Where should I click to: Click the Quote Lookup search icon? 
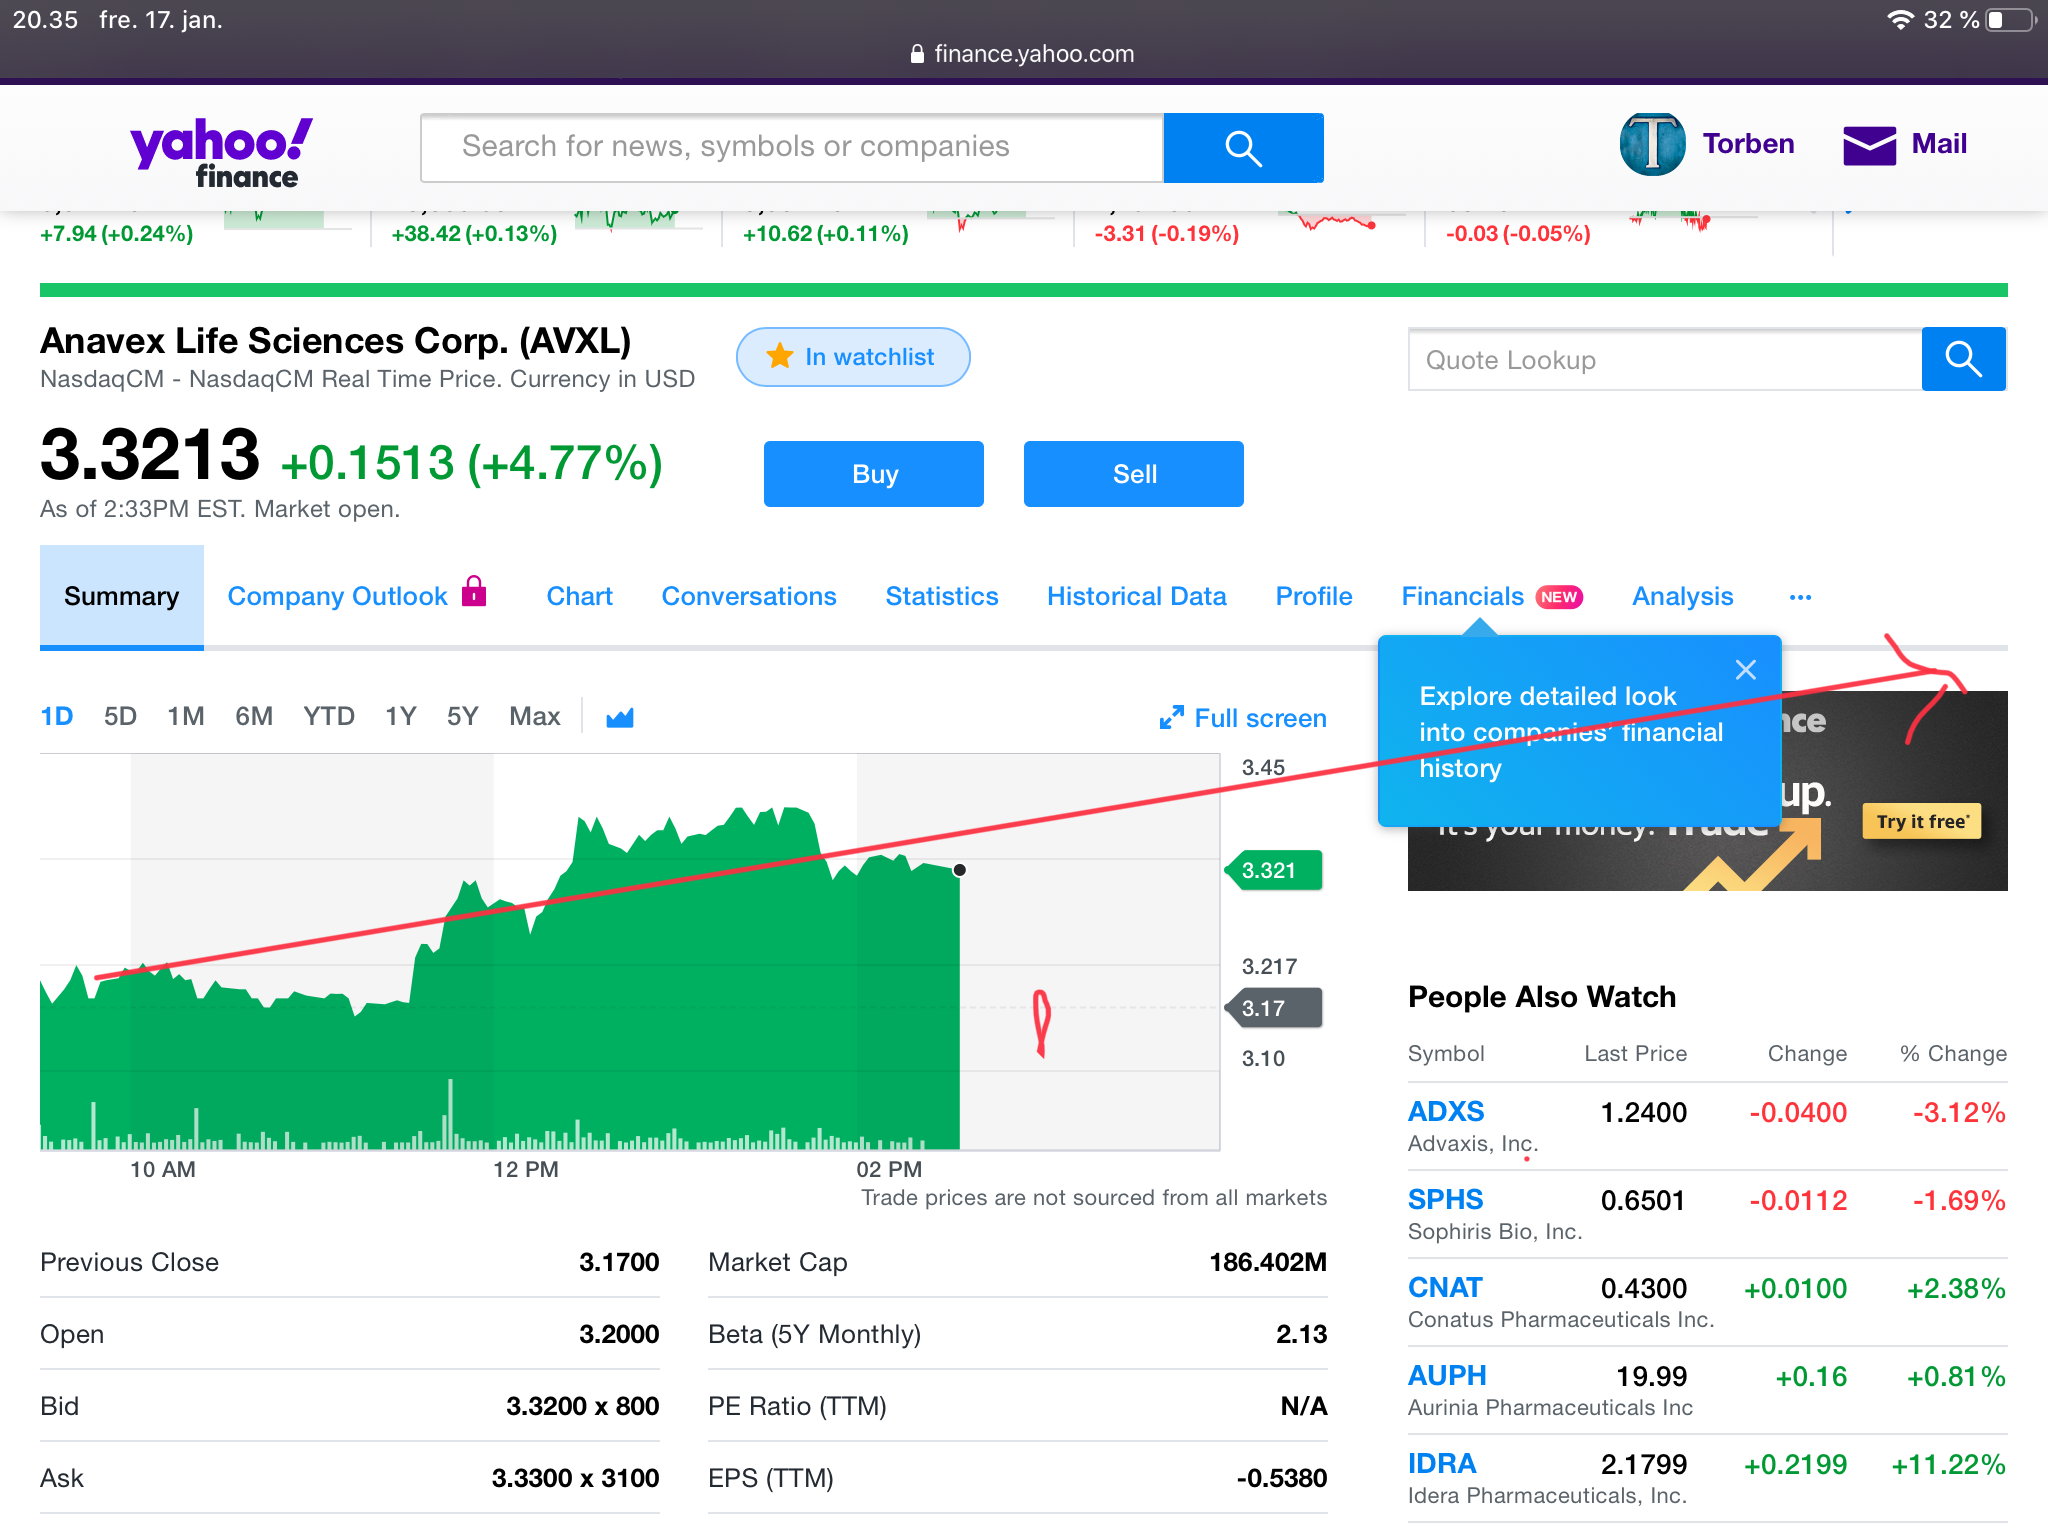1963,359
